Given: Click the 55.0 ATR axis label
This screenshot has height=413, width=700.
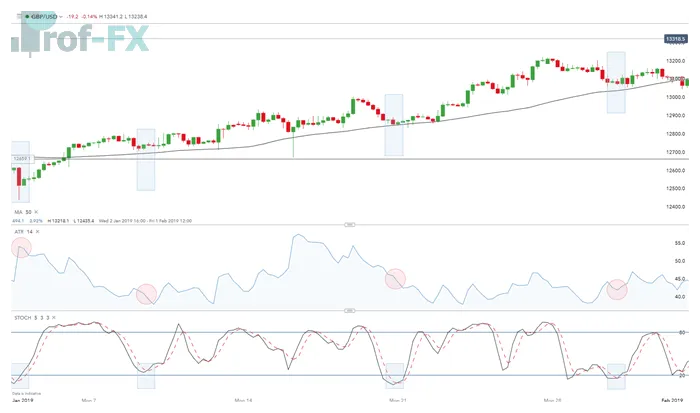Looking at the screenshot, I should [679, 243].
